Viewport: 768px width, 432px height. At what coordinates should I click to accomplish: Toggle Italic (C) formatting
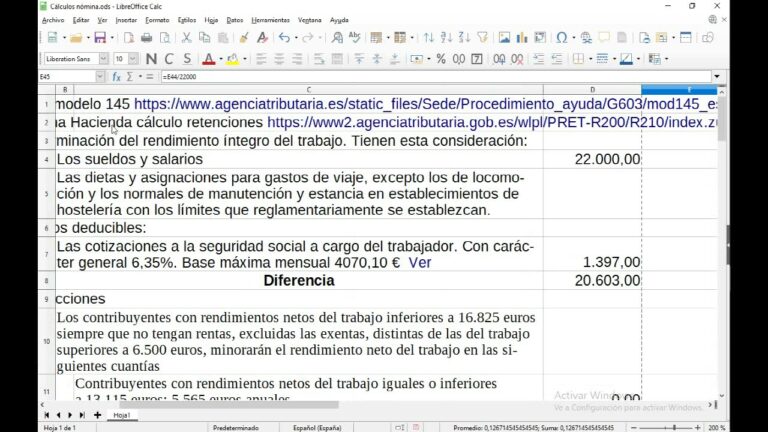click(169, 59)
